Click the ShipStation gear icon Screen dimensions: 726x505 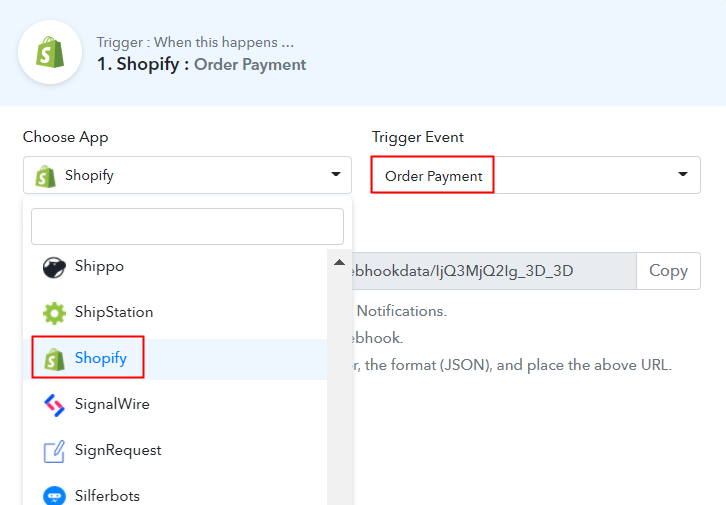(x=54, y=313)
